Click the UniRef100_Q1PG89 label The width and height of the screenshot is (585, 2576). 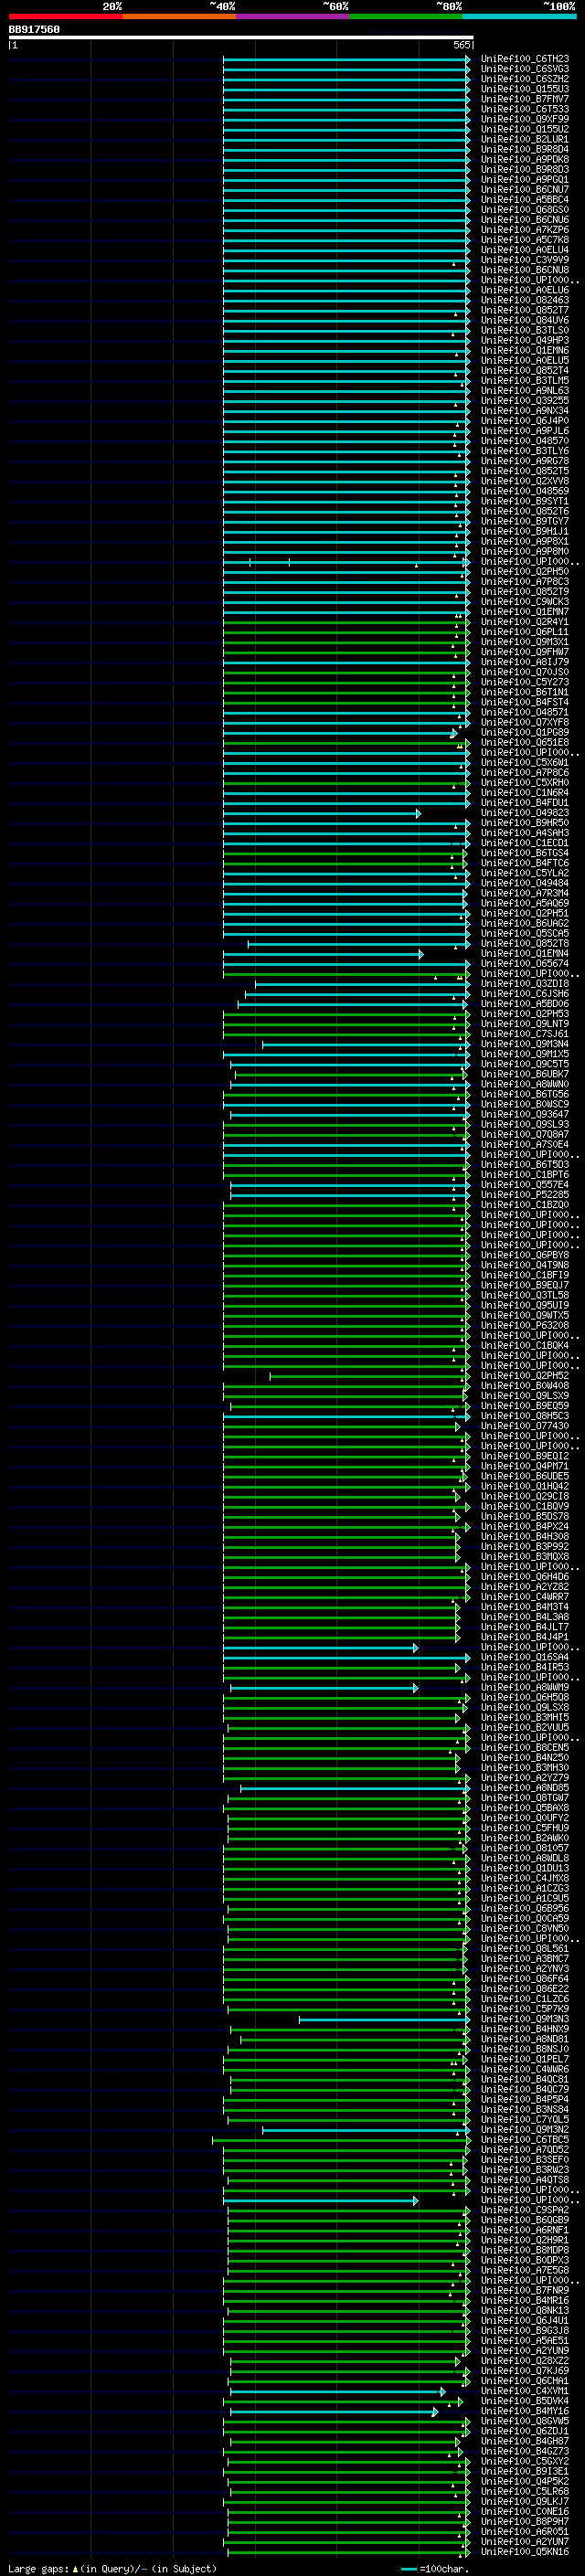pos(525,732)
